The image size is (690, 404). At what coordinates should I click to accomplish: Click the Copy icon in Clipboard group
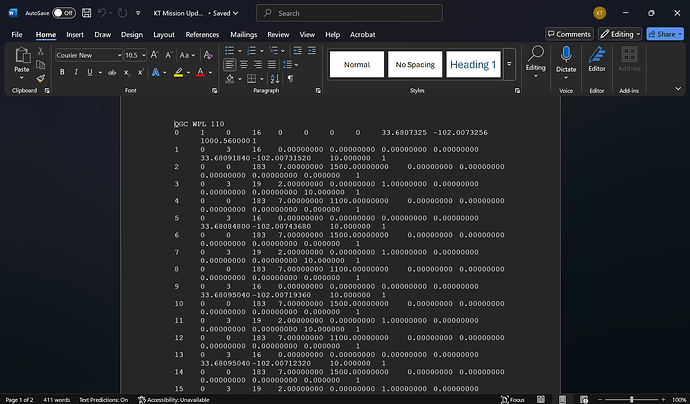tap(40, 65)
